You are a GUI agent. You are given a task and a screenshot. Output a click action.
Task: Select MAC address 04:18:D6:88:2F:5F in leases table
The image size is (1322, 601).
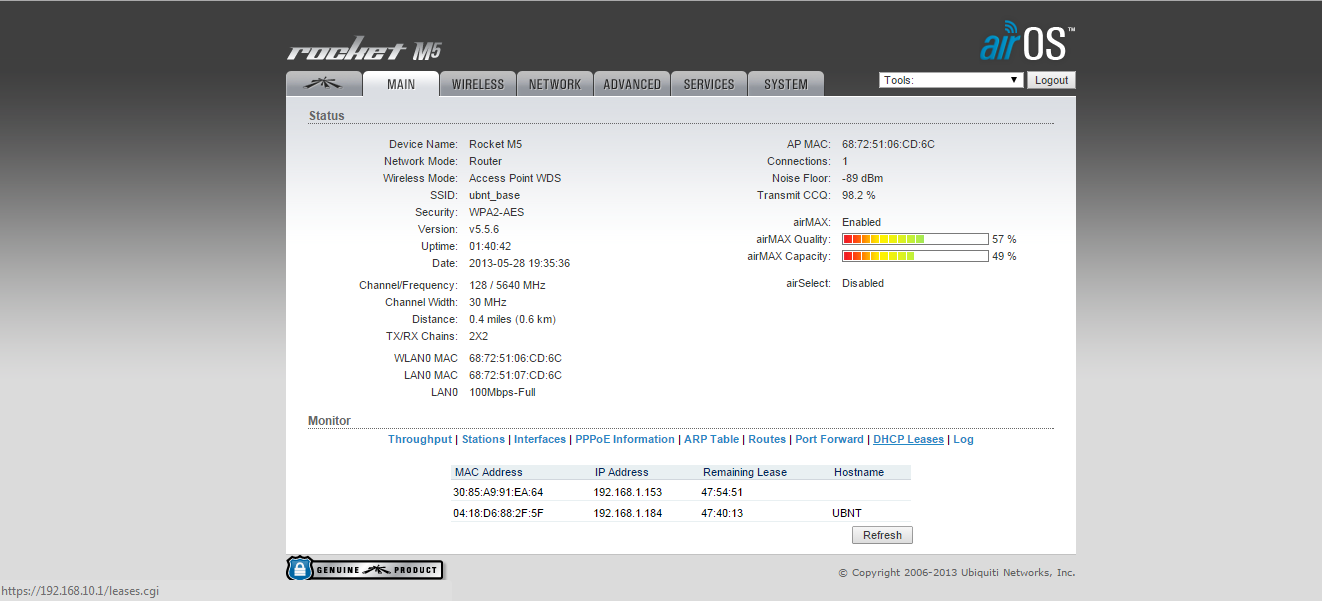pyautogui.click(x=498, y=513)
